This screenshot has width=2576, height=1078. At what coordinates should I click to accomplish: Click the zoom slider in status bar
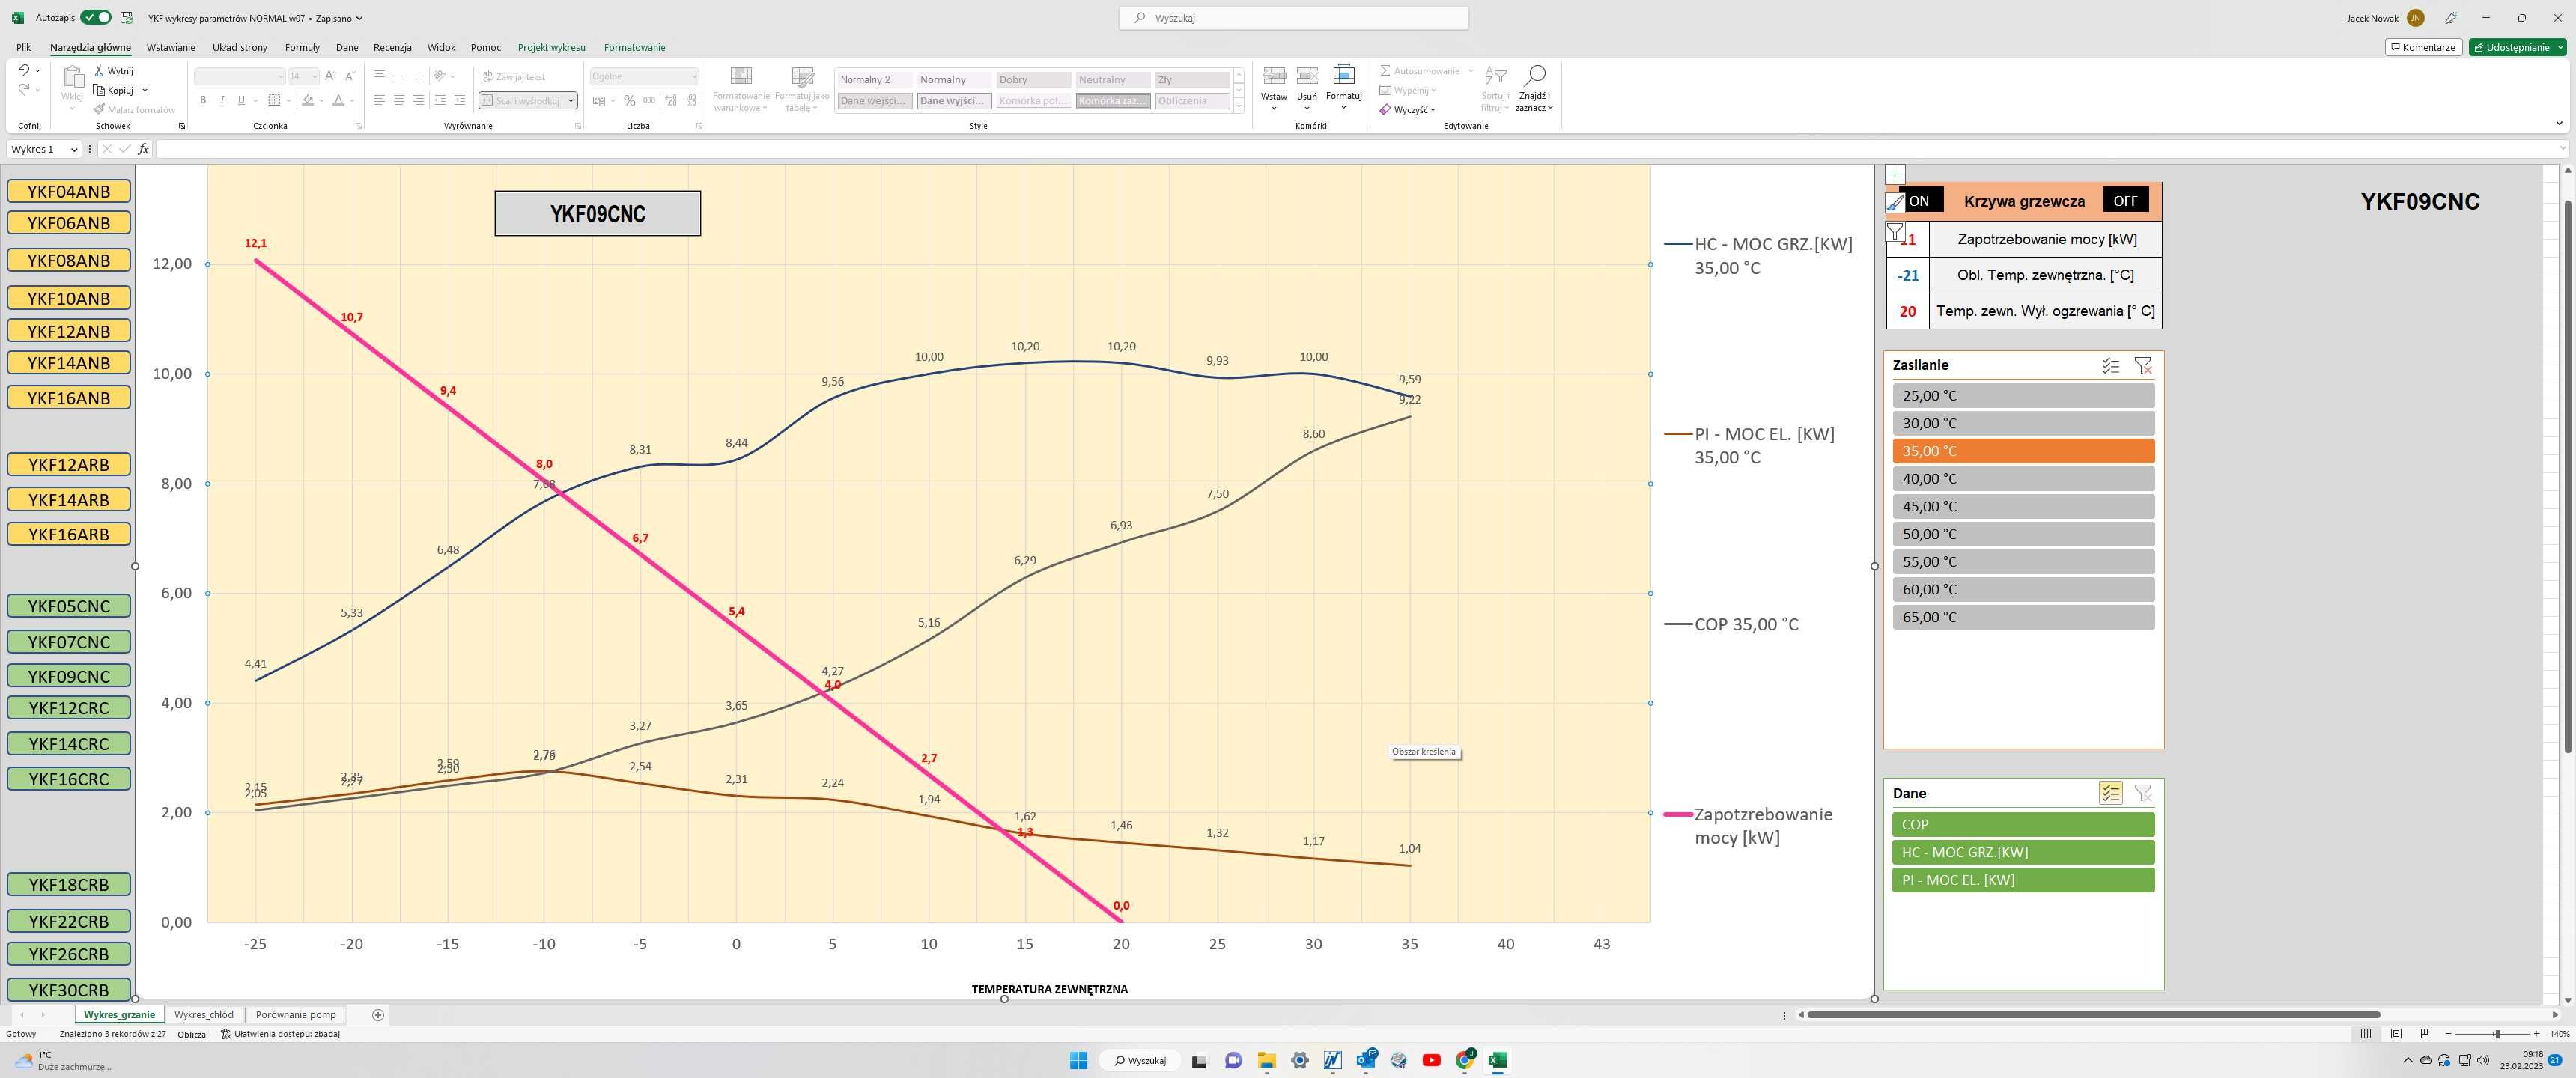2496,1034
